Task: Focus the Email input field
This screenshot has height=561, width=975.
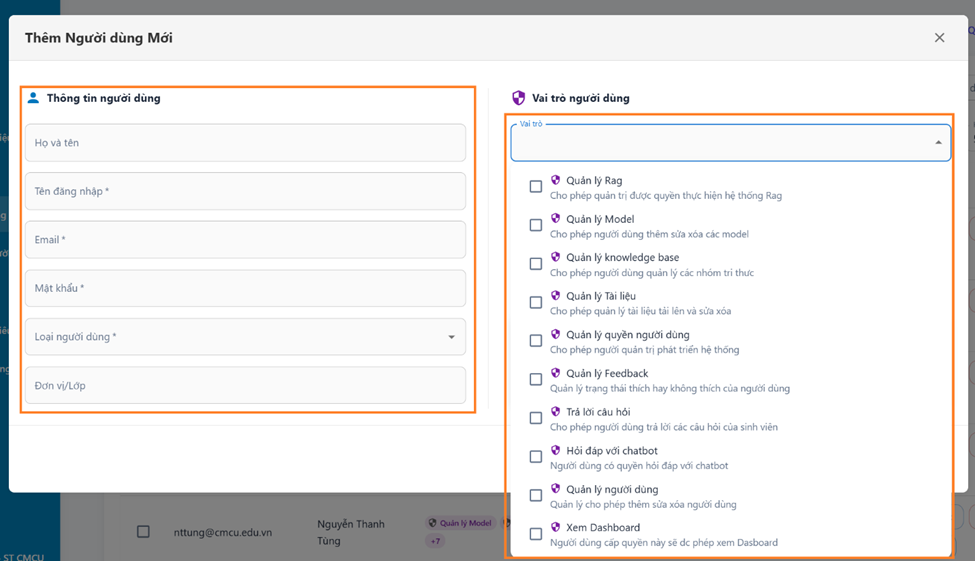Action: (245, 240)
